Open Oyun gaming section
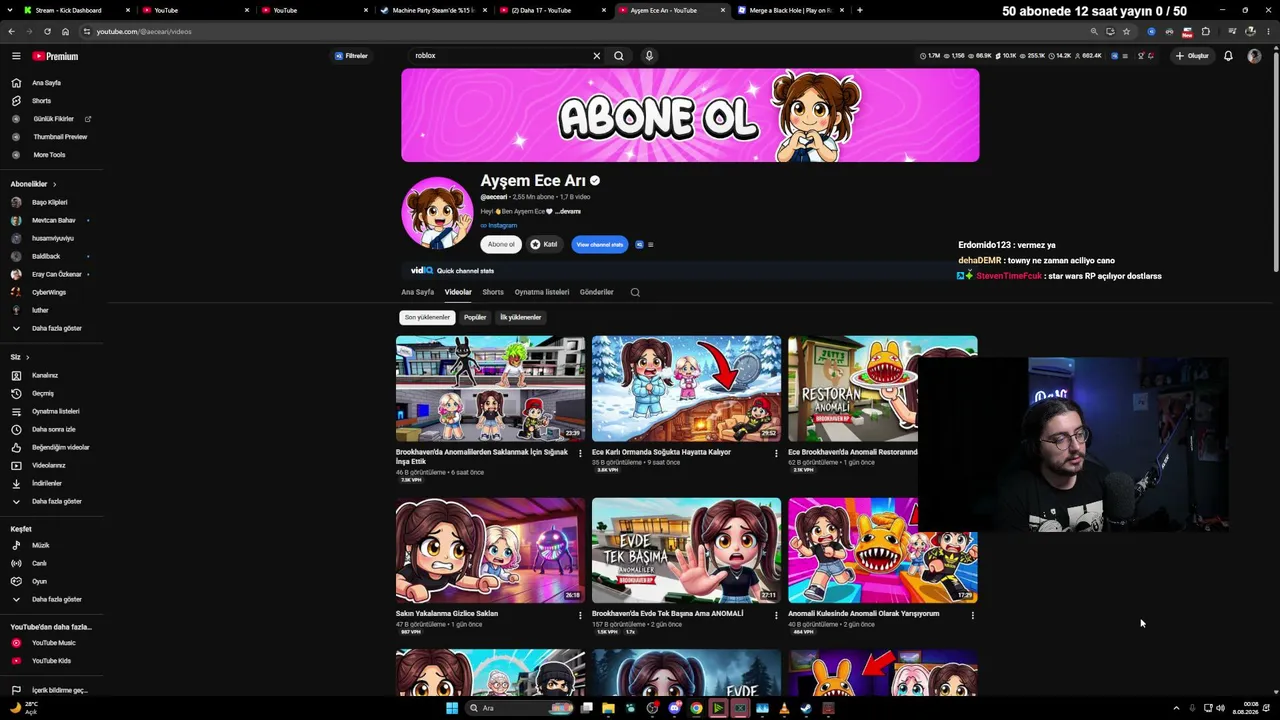Viewport: 1280px width, 720px height. click(x=52, y=581)
